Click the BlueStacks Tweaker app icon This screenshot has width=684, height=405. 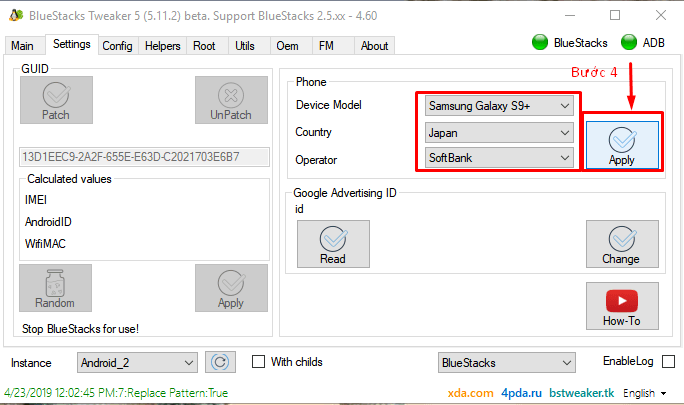pyautogui.click(x=16, y=15)
